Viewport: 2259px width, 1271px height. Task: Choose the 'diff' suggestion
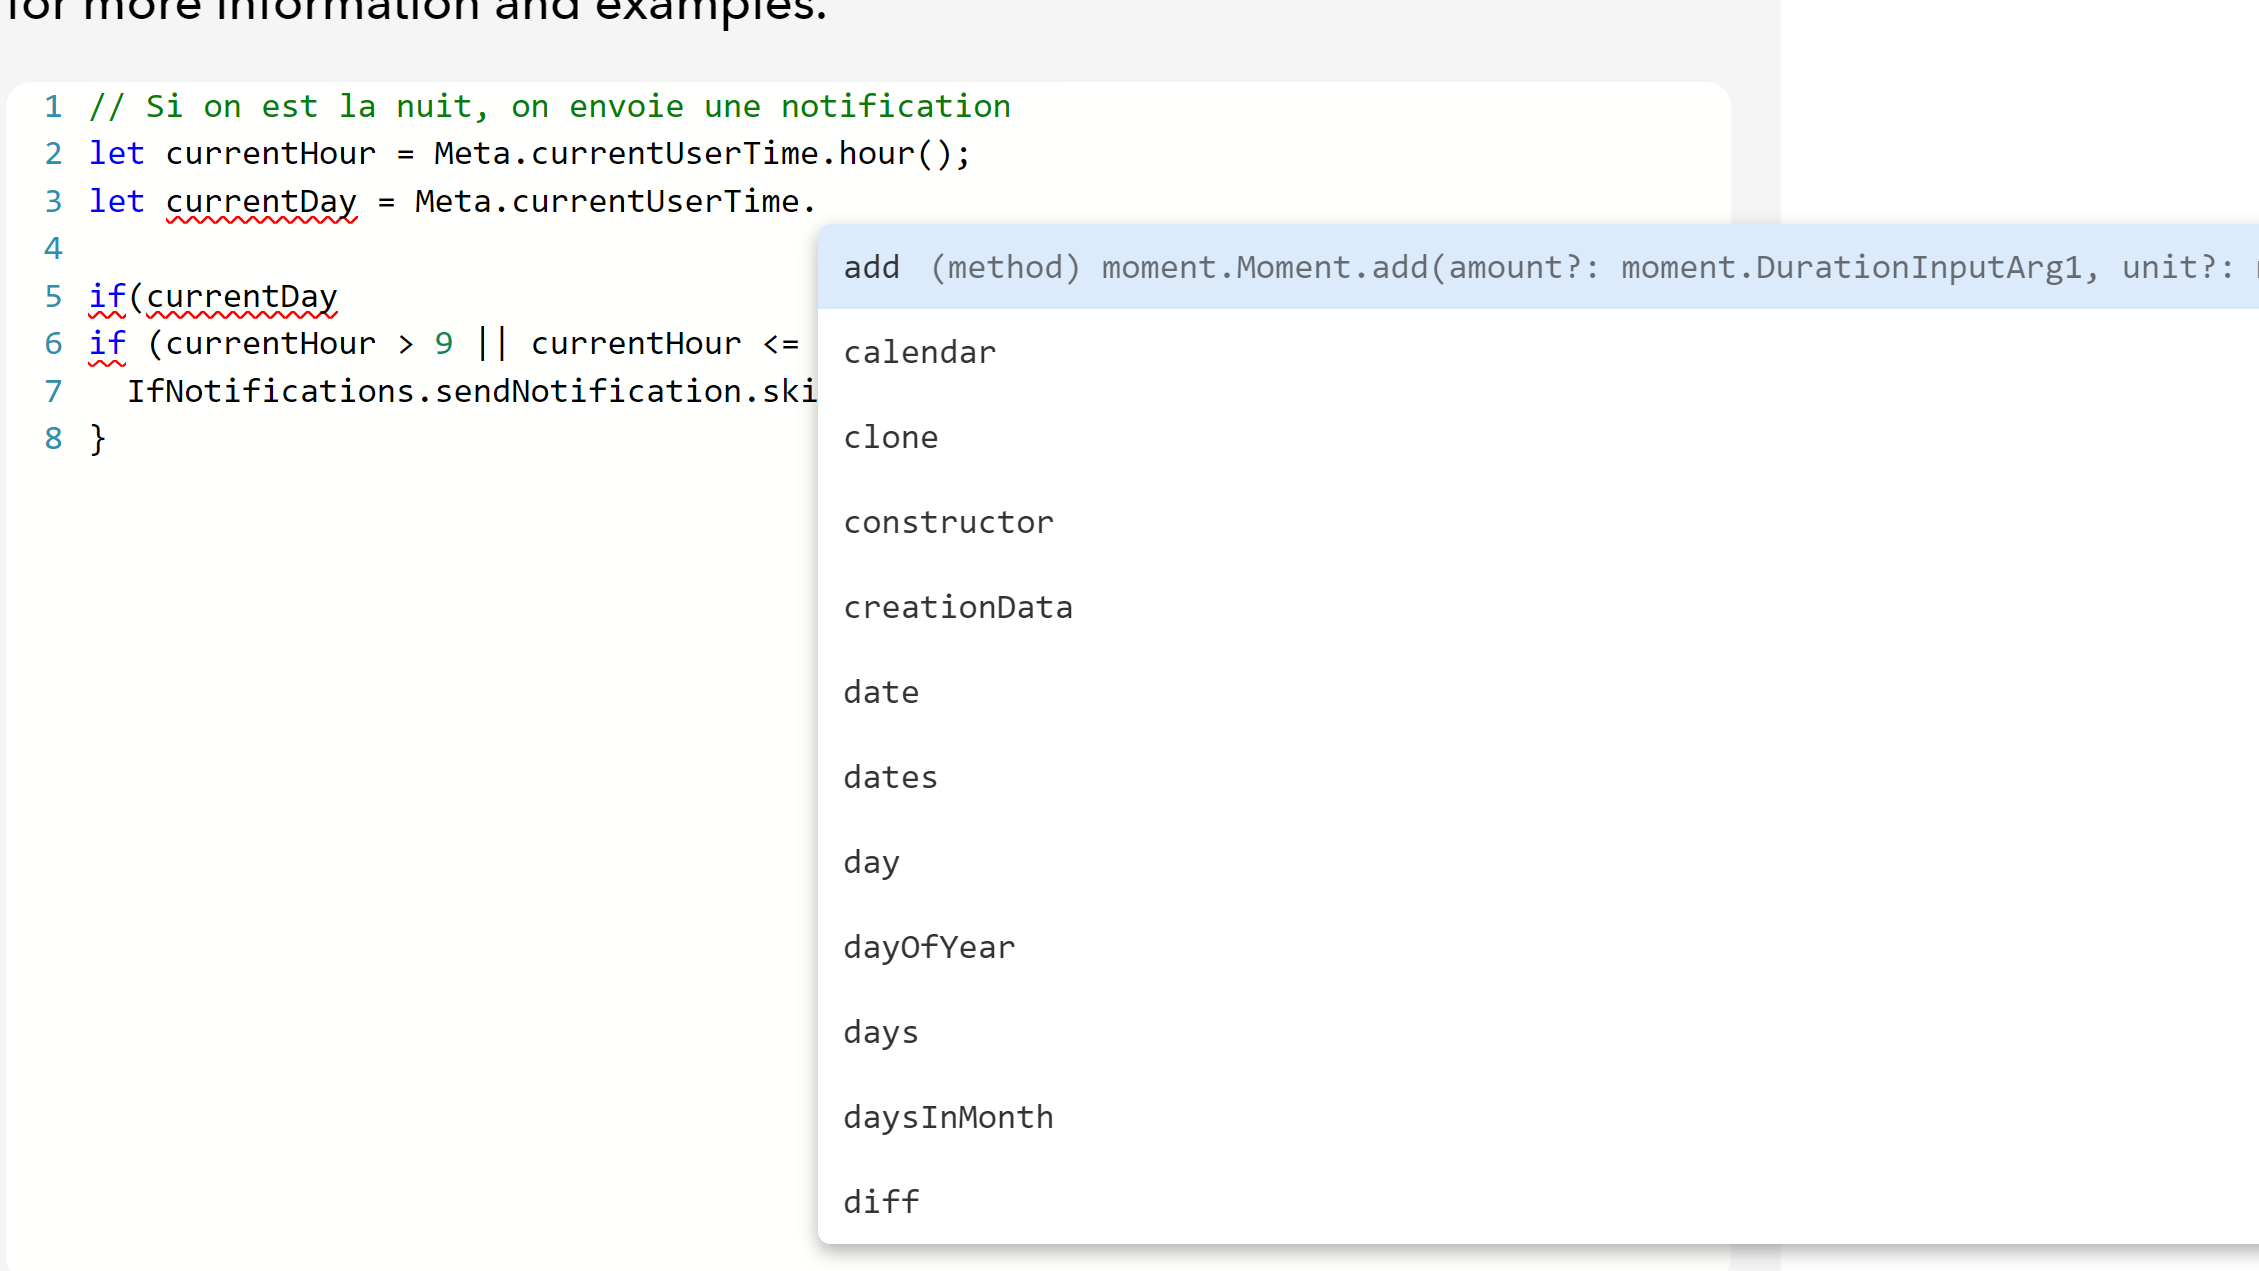[880, 1202]
